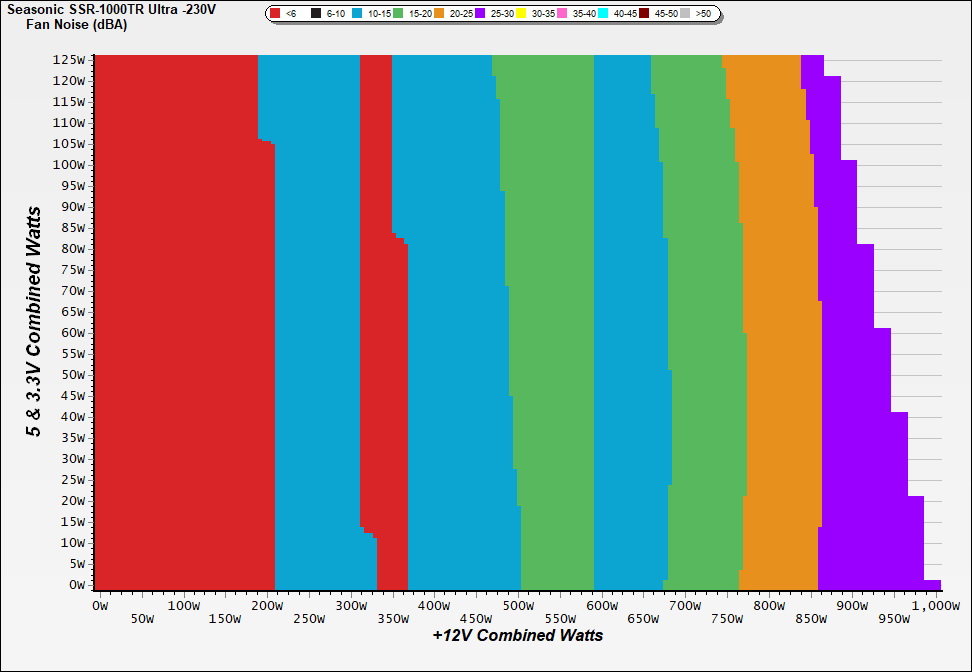Click the black 6-10 legend swatch

pos(316,14)
